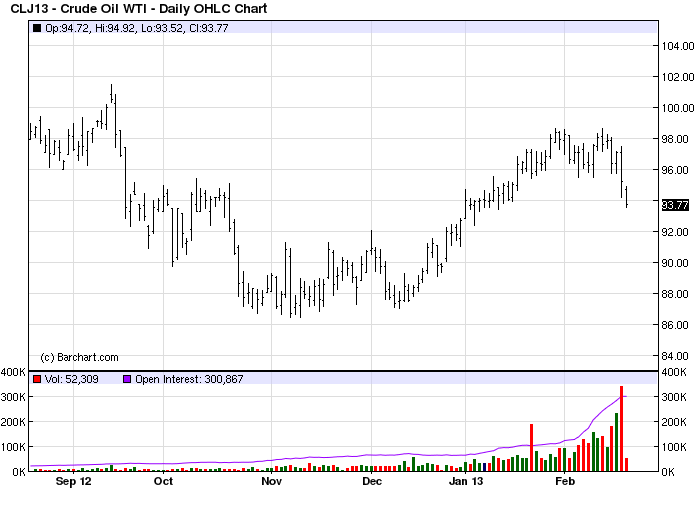Click the 'Op:94.72' open value text
700x512 pixels.
(x=67, y=28)
